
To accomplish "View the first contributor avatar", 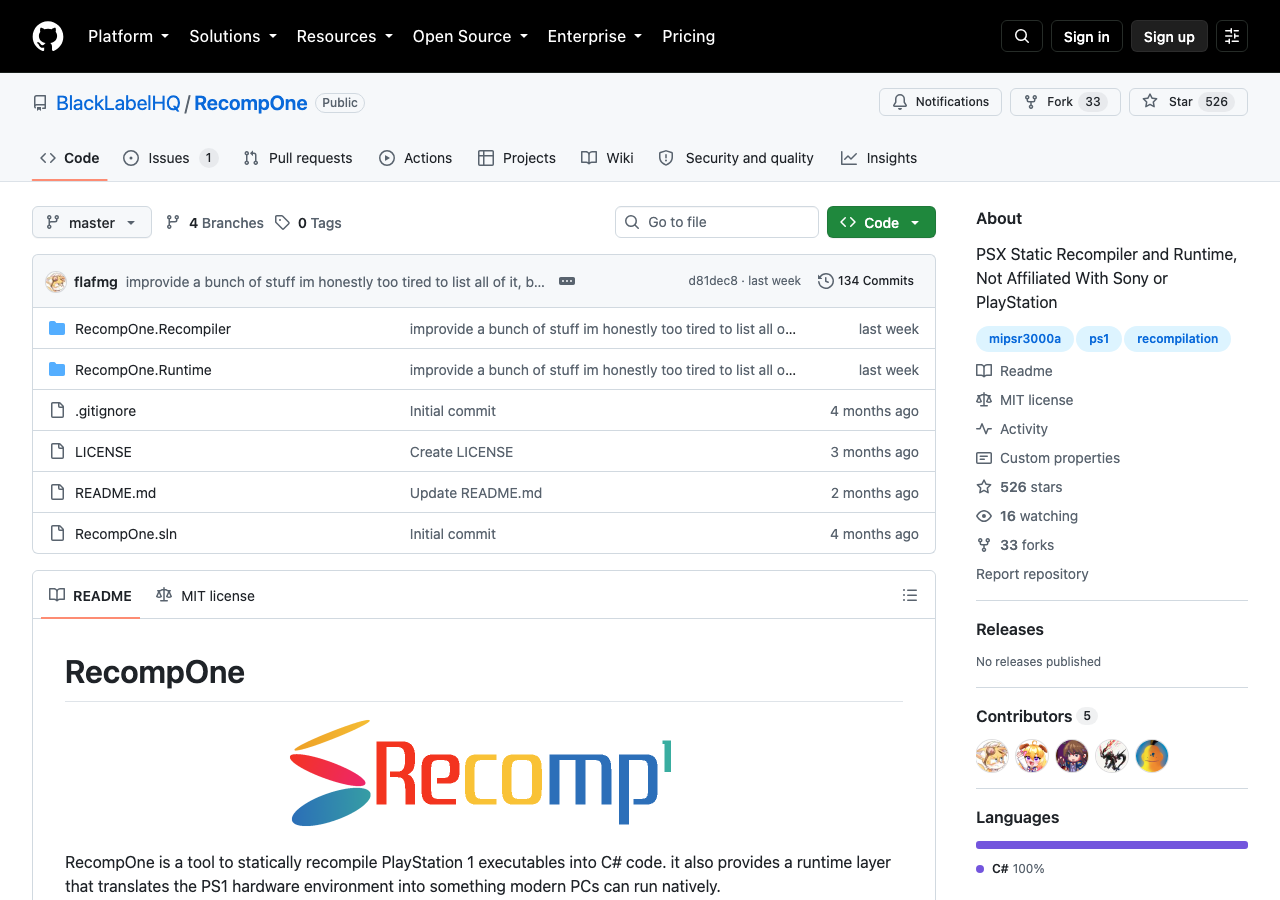I will (x=992, y=756).
